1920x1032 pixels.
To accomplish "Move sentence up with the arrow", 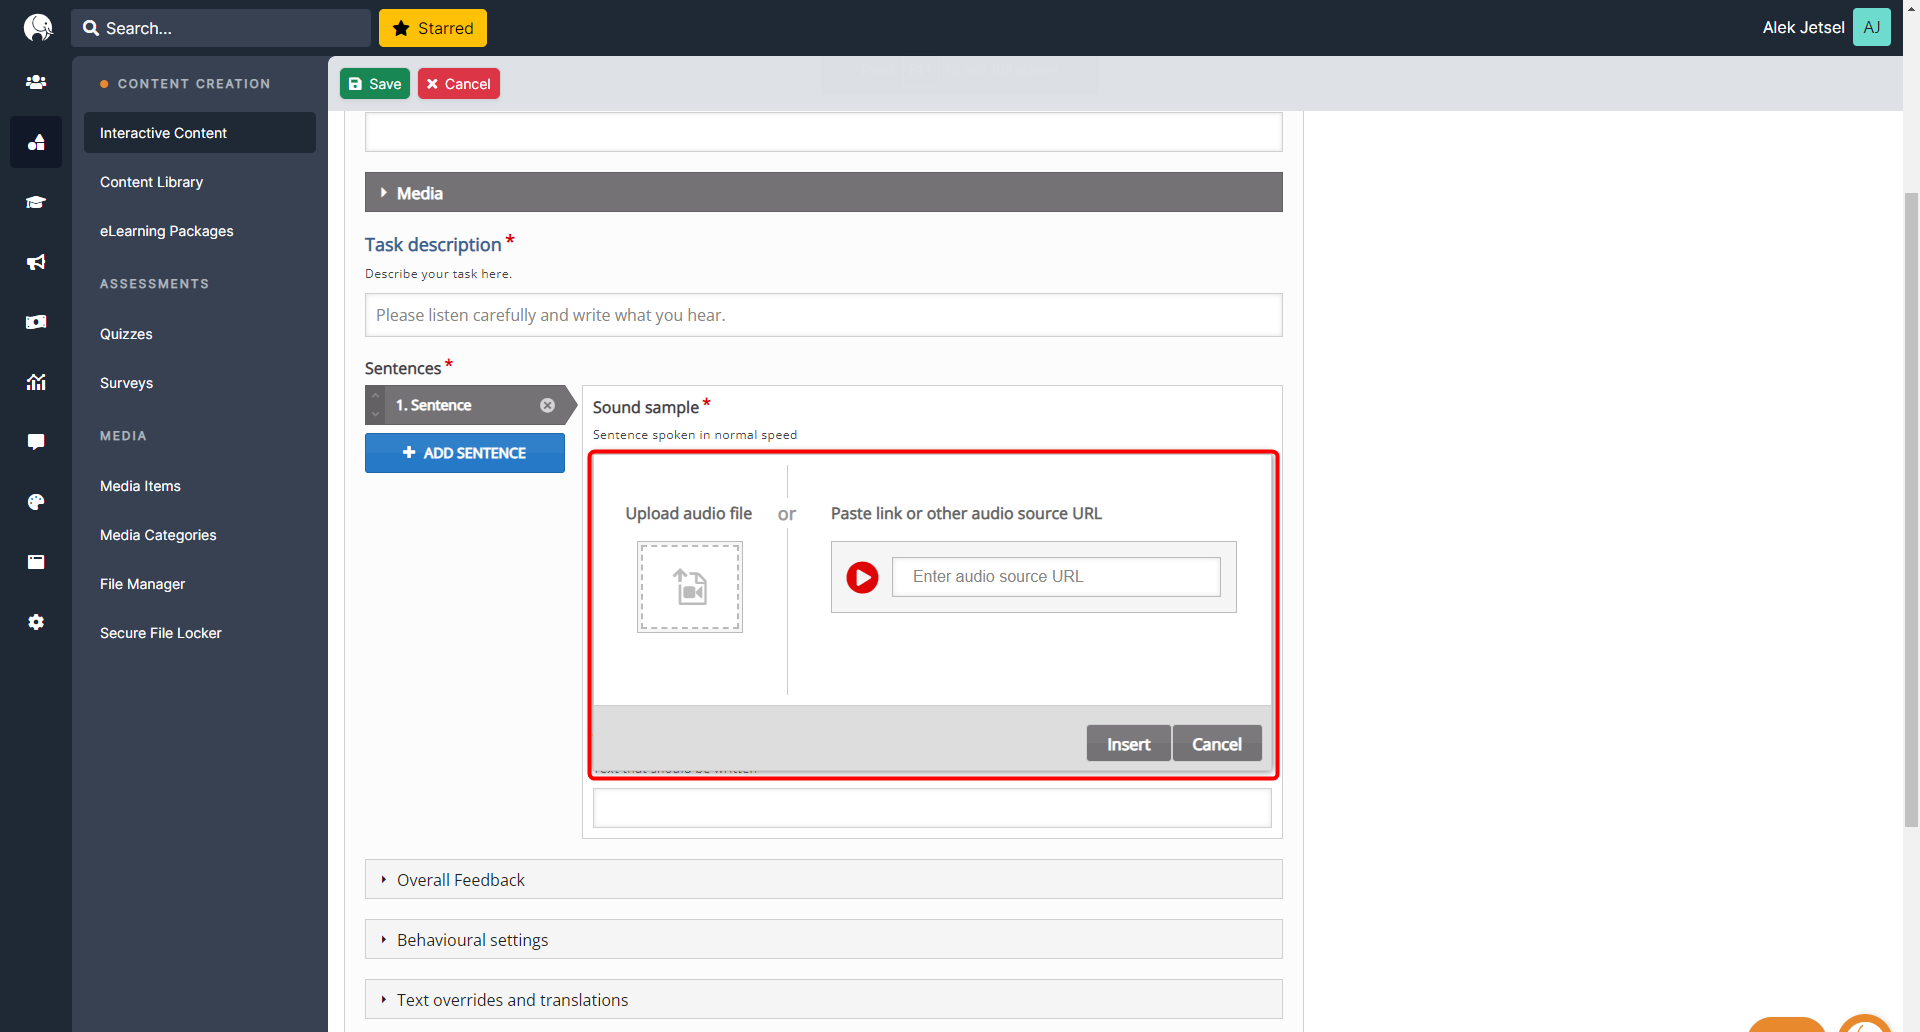I will coord(376,396).
